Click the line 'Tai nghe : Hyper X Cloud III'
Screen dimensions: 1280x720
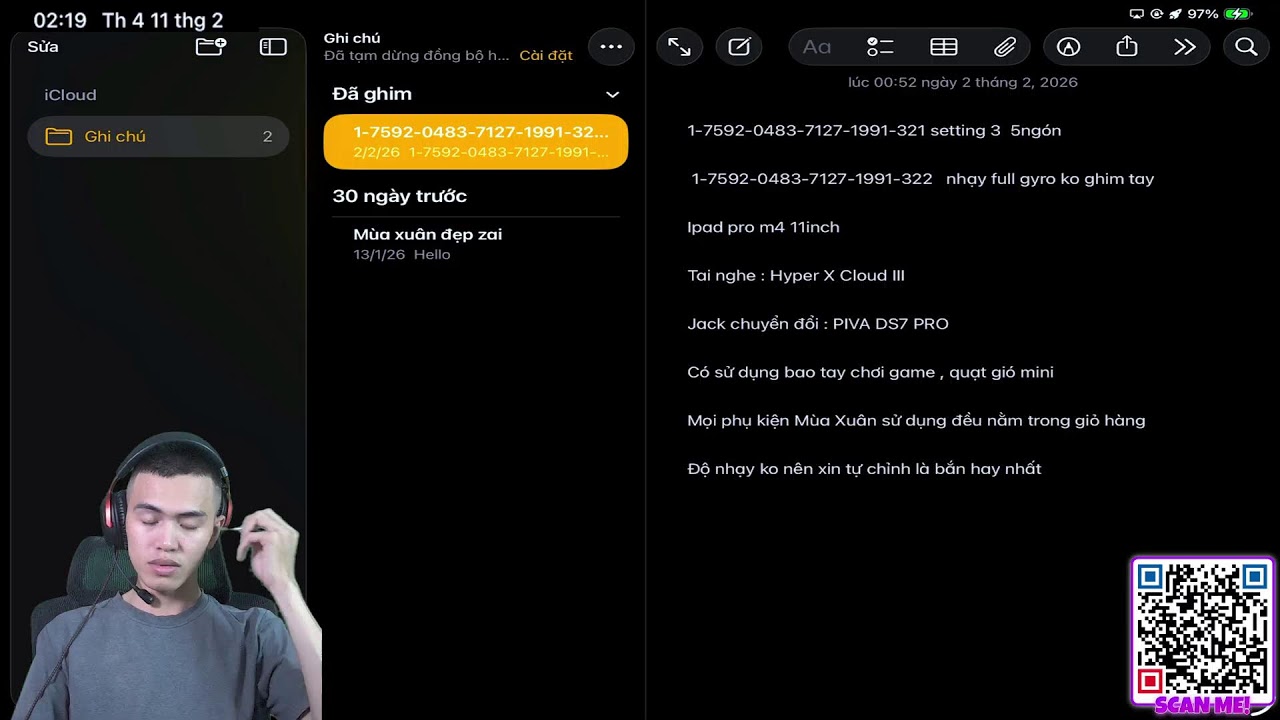[x=796, y=275]
